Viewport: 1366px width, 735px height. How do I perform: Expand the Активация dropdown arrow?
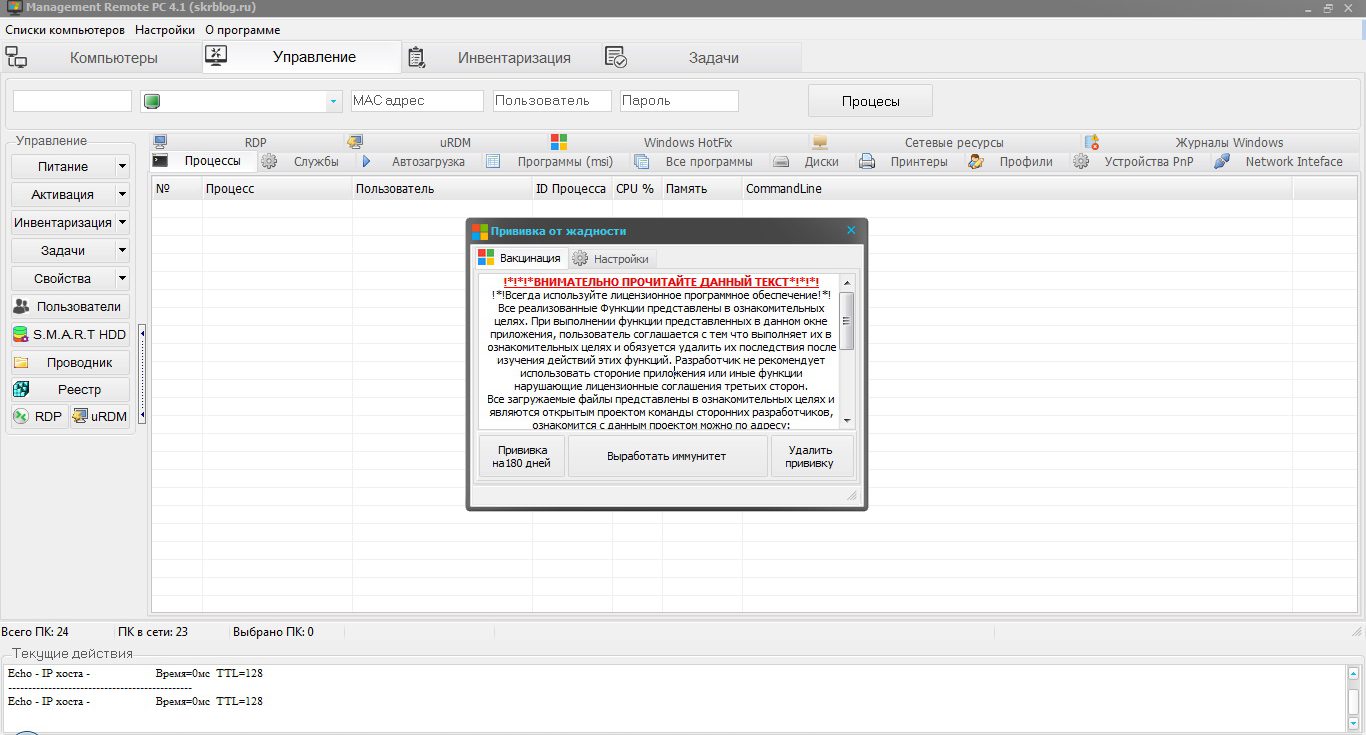[122, 195]
